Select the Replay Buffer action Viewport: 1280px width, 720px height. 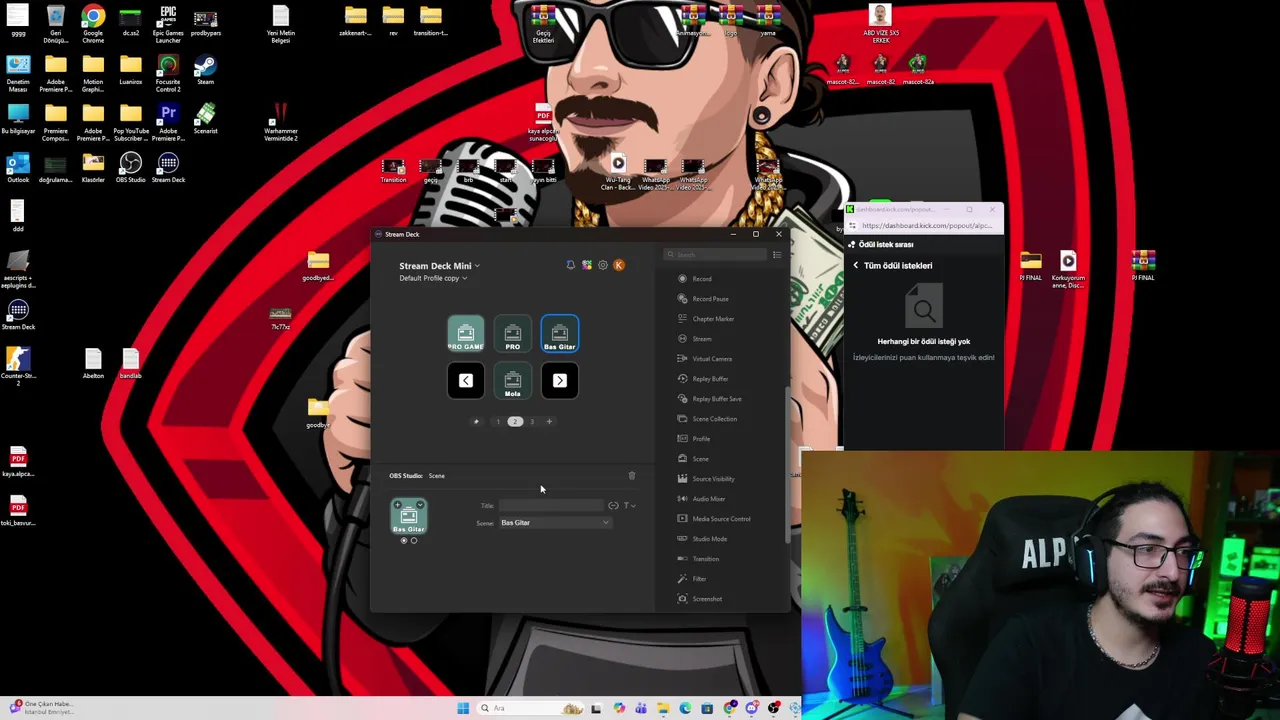(x=704, y=379)
